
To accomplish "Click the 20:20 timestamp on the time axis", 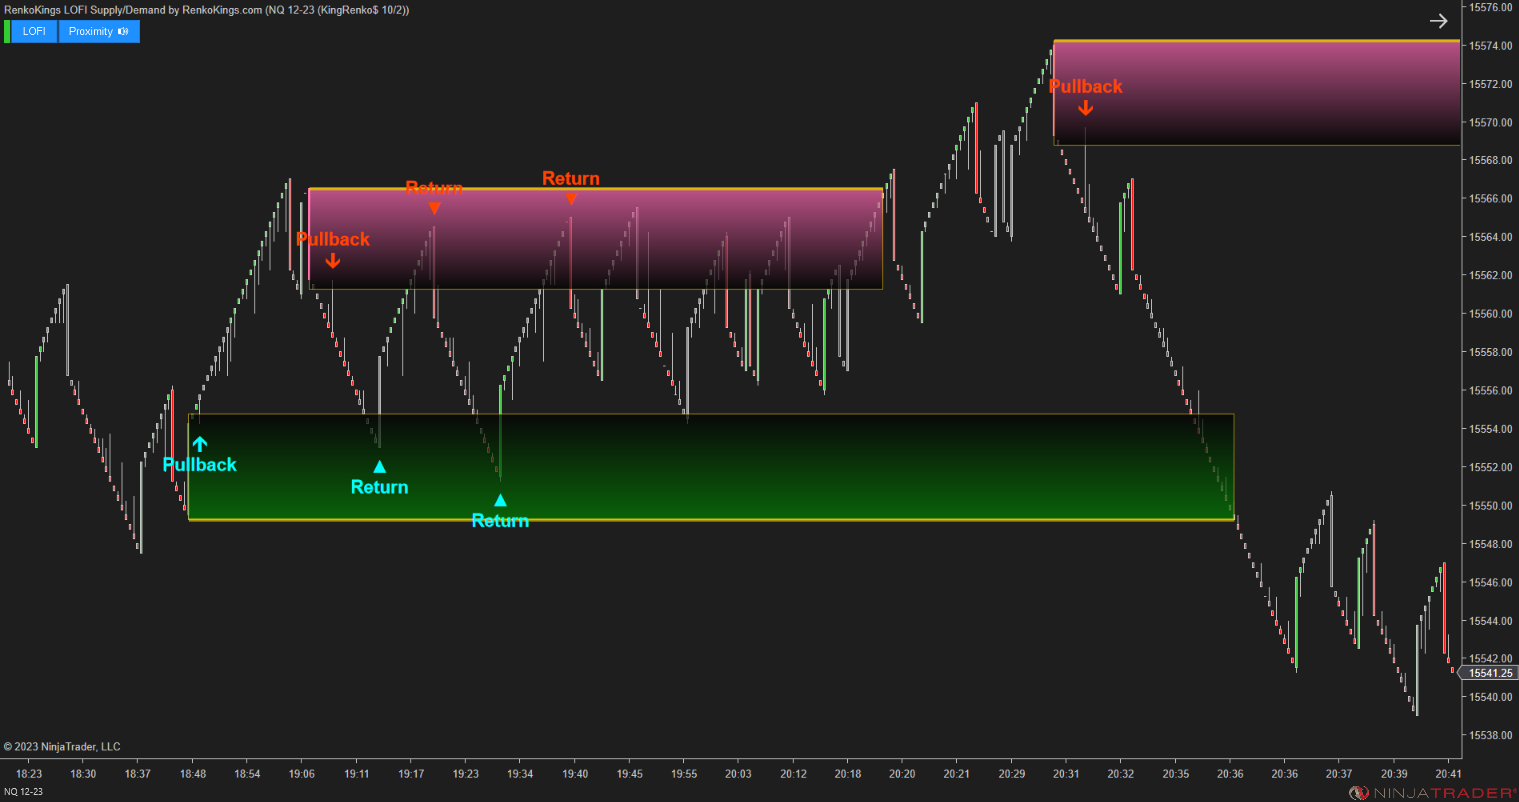I will tap(901, 773).
